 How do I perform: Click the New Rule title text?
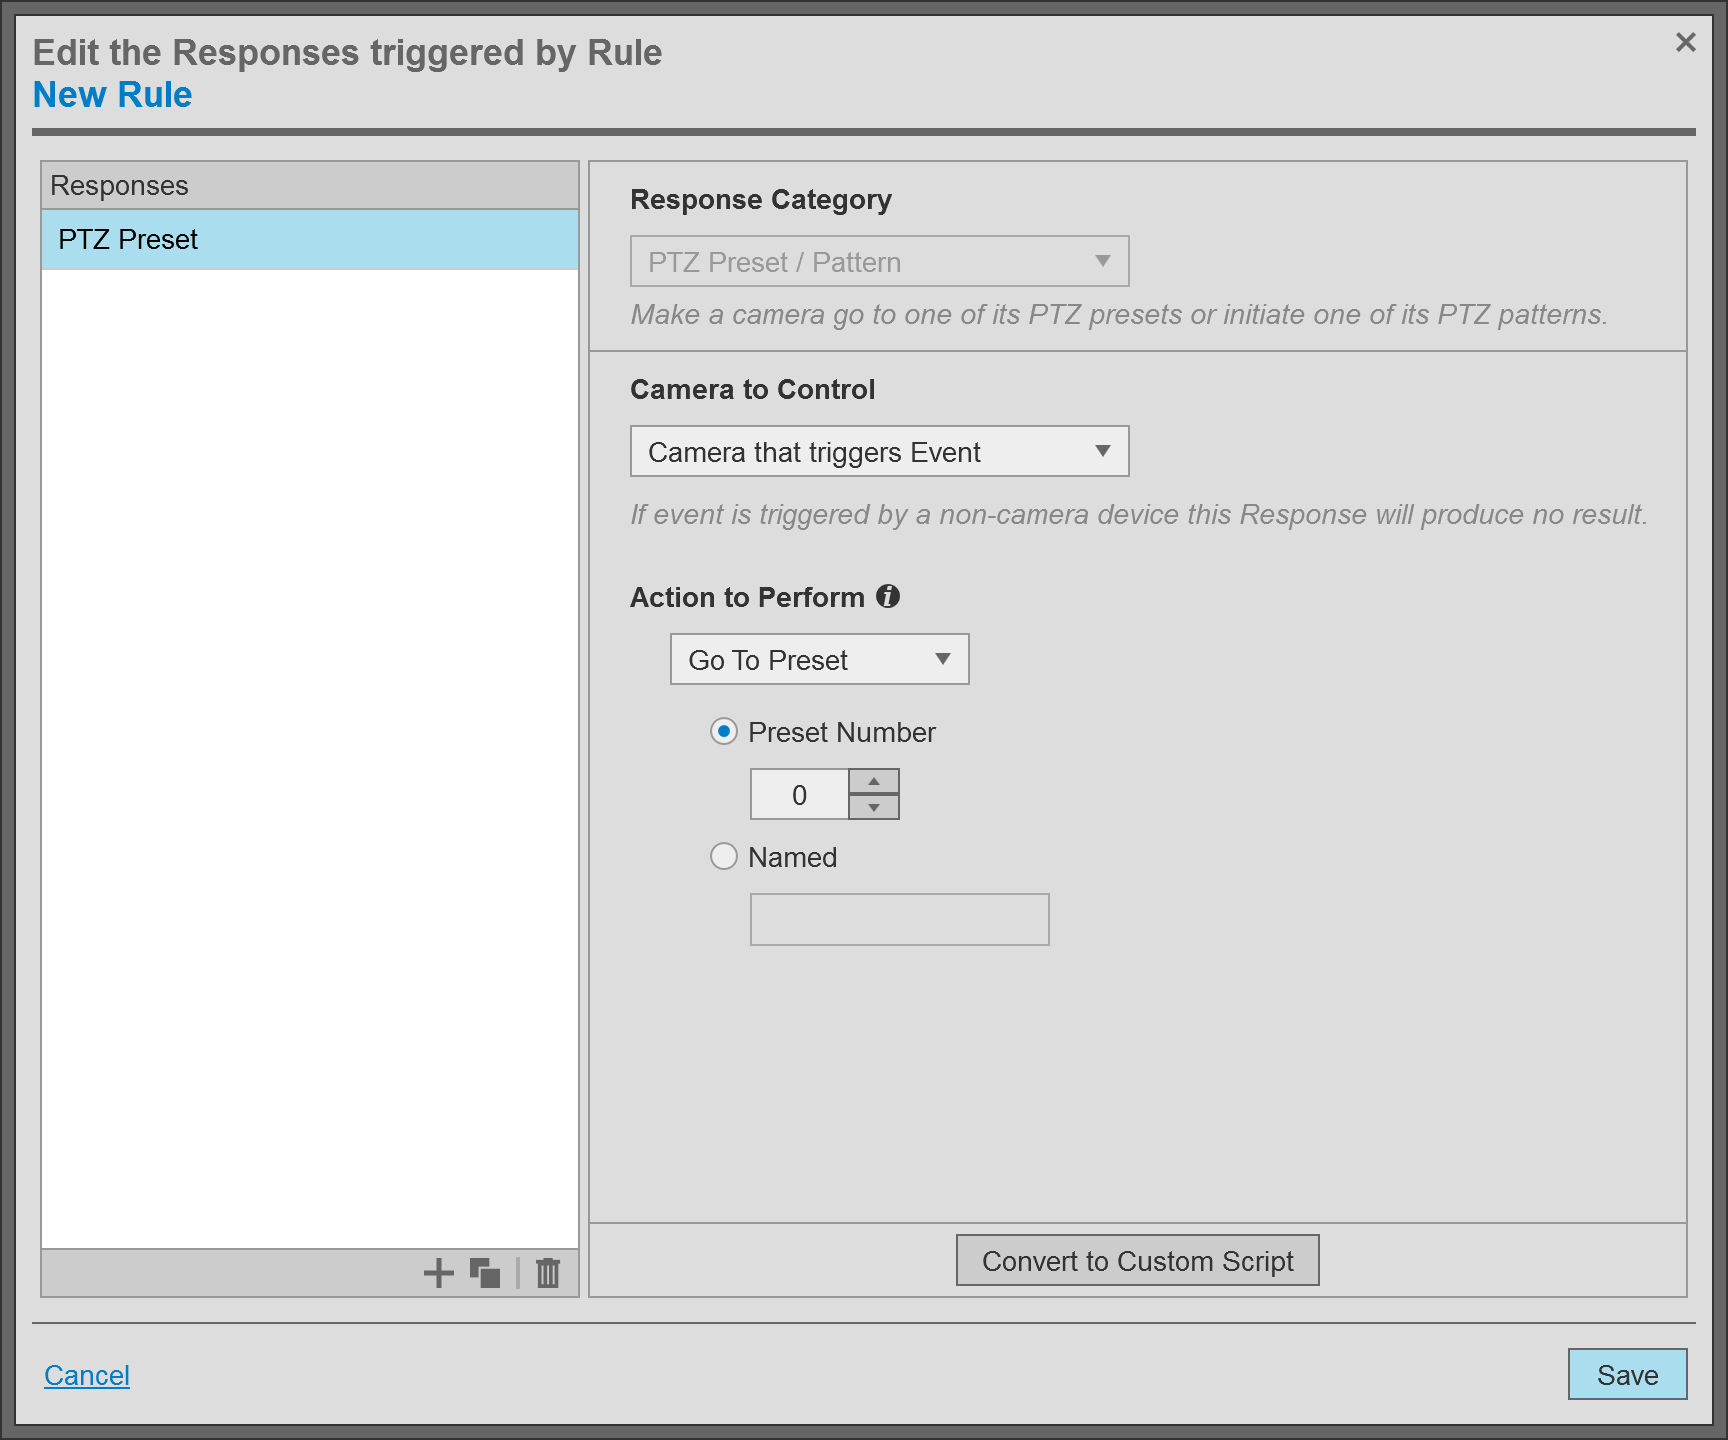(113, 94)
